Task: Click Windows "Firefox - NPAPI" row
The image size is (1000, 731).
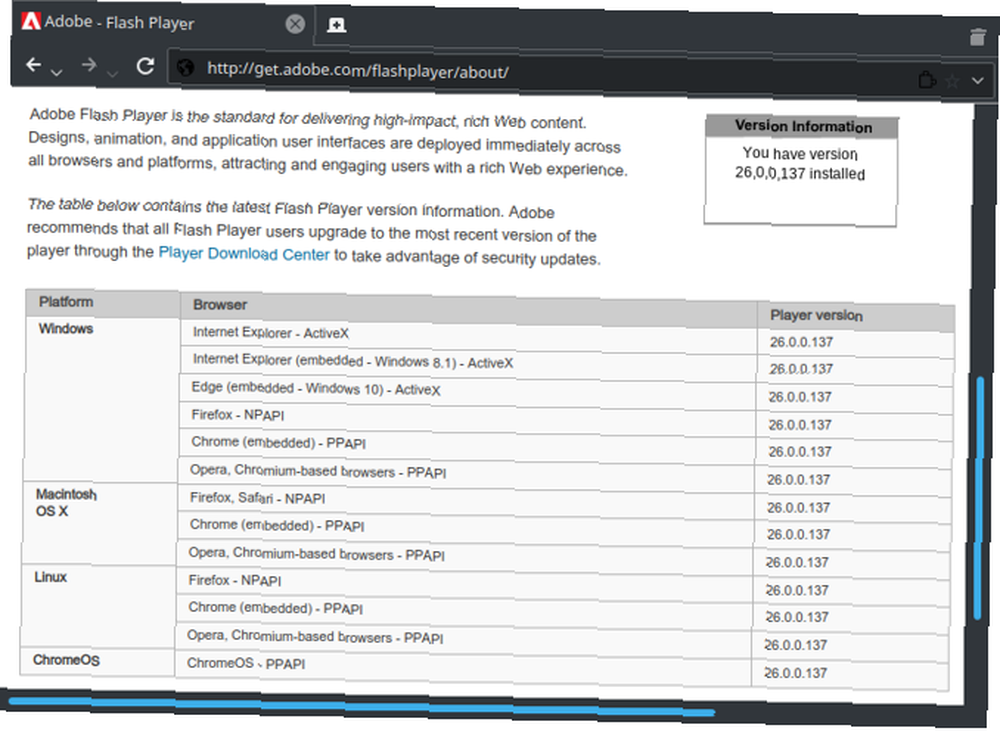Action: [467, 419]
